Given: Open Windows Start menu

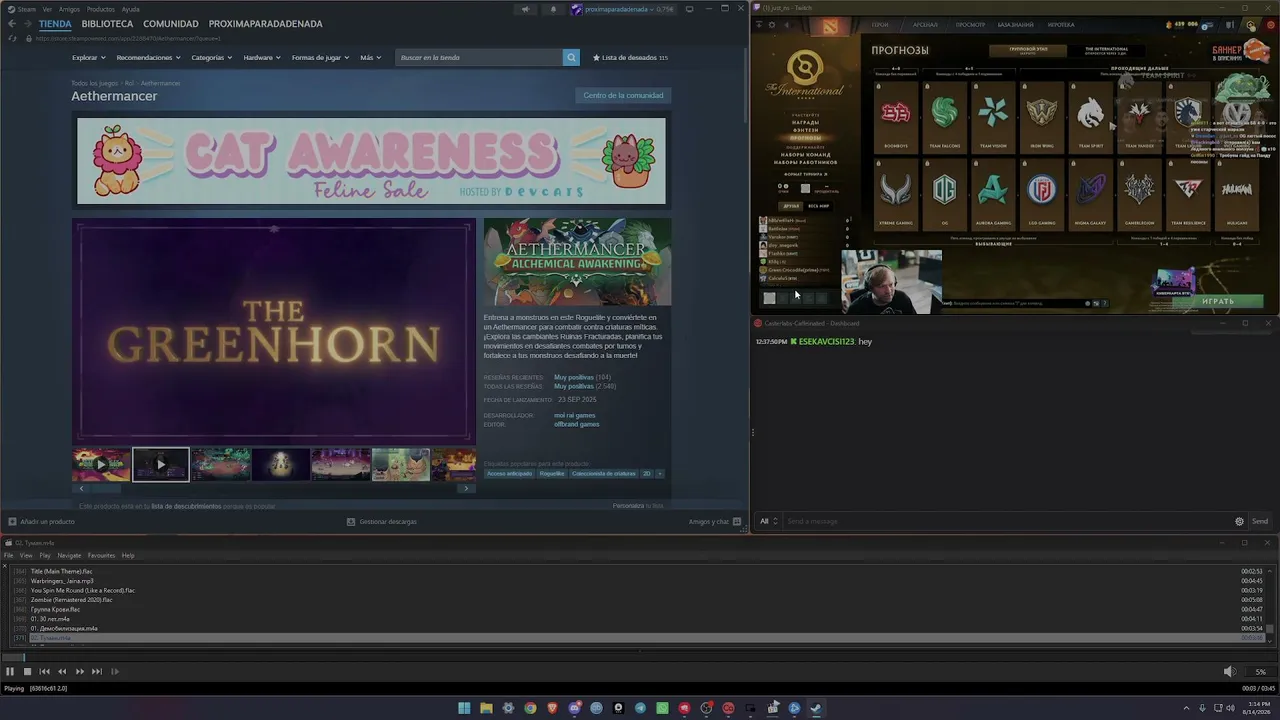Looking at the screenshot, I should point(464,708).
